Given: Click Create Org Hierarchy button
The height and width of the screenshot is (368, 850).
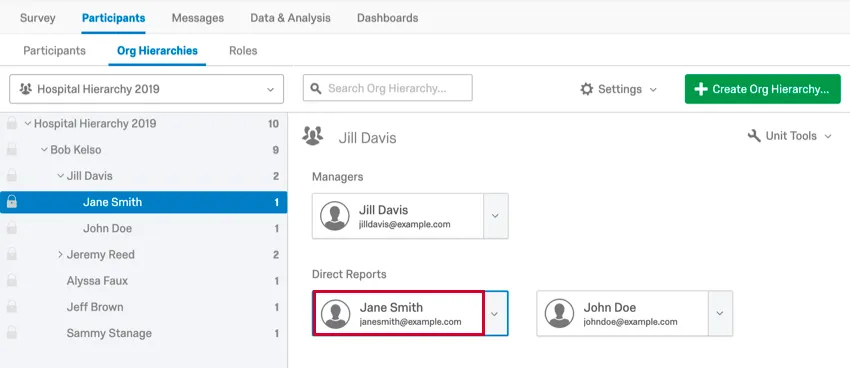Looking at the screenshot, I should [x=763, y=89].
